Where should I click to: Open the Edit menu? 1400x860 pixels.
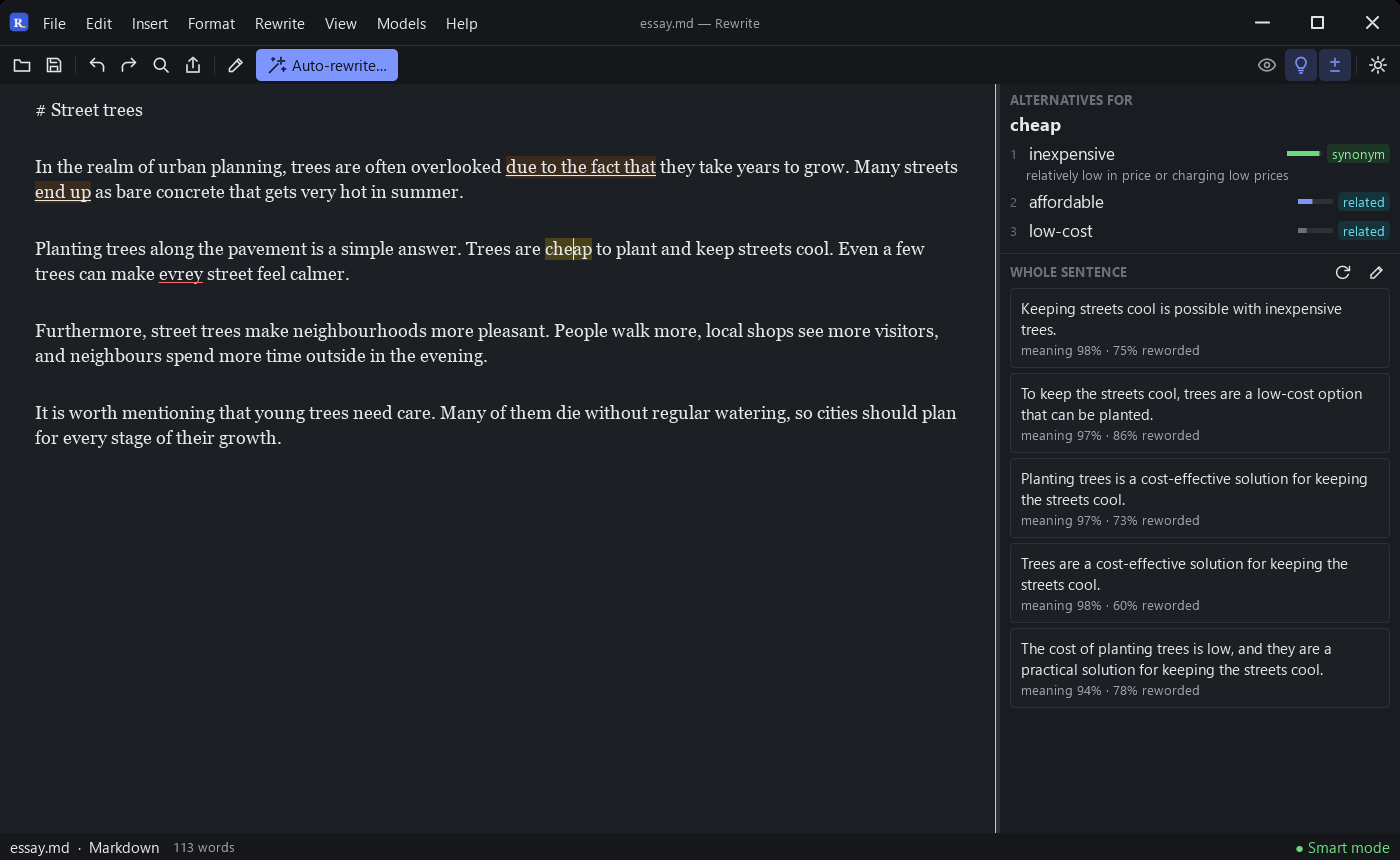[99, 23]
